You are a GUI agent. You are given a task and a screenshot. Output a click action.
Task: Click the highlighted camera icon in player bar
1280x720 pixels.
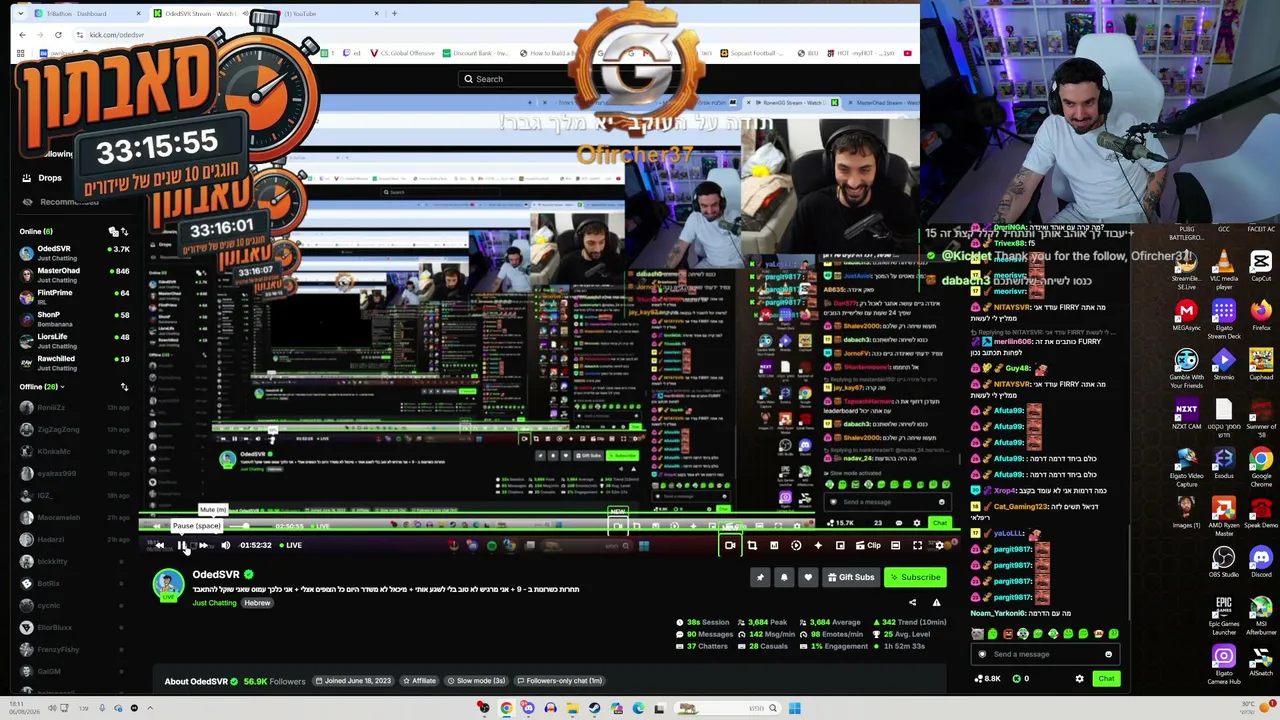click(730, 545)
